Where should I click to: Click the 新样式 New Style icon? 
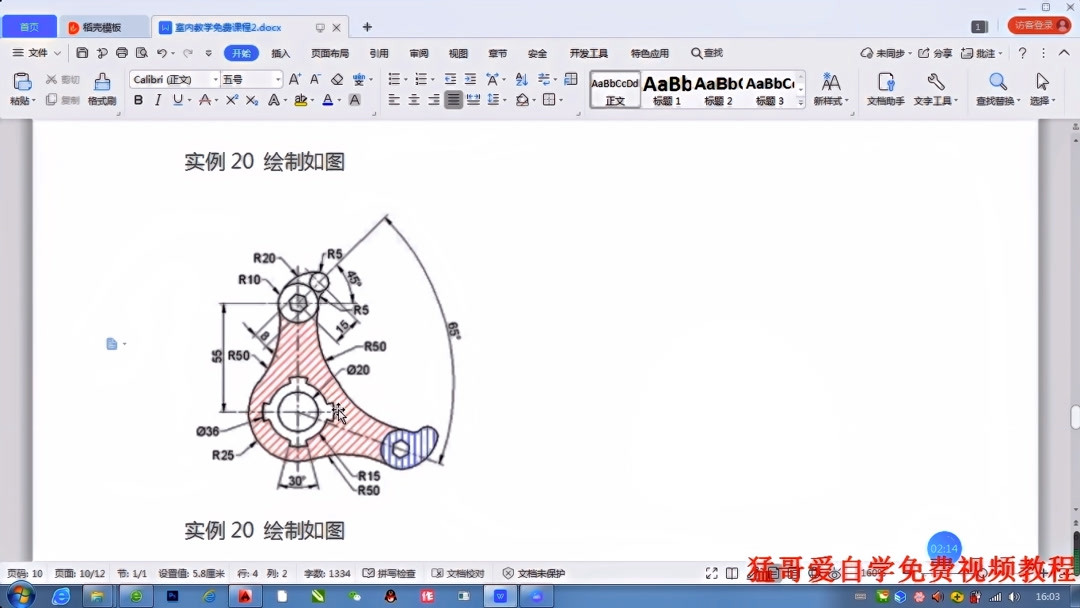[831, 85]
